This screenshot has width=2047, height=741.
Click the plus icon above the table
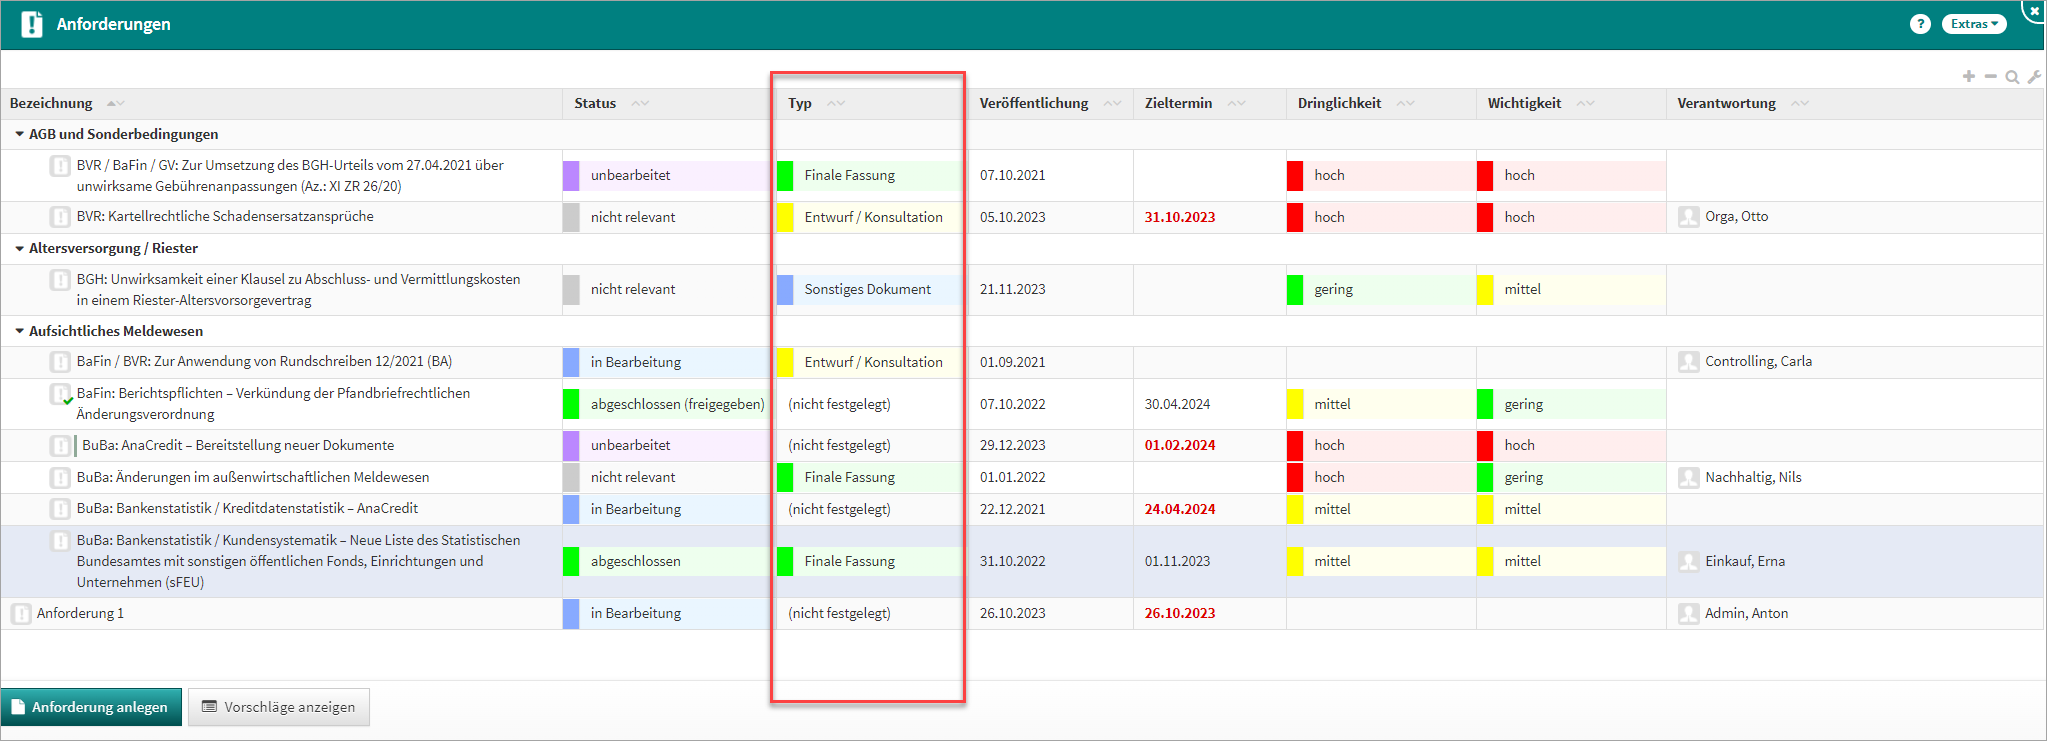(1968, 77)
